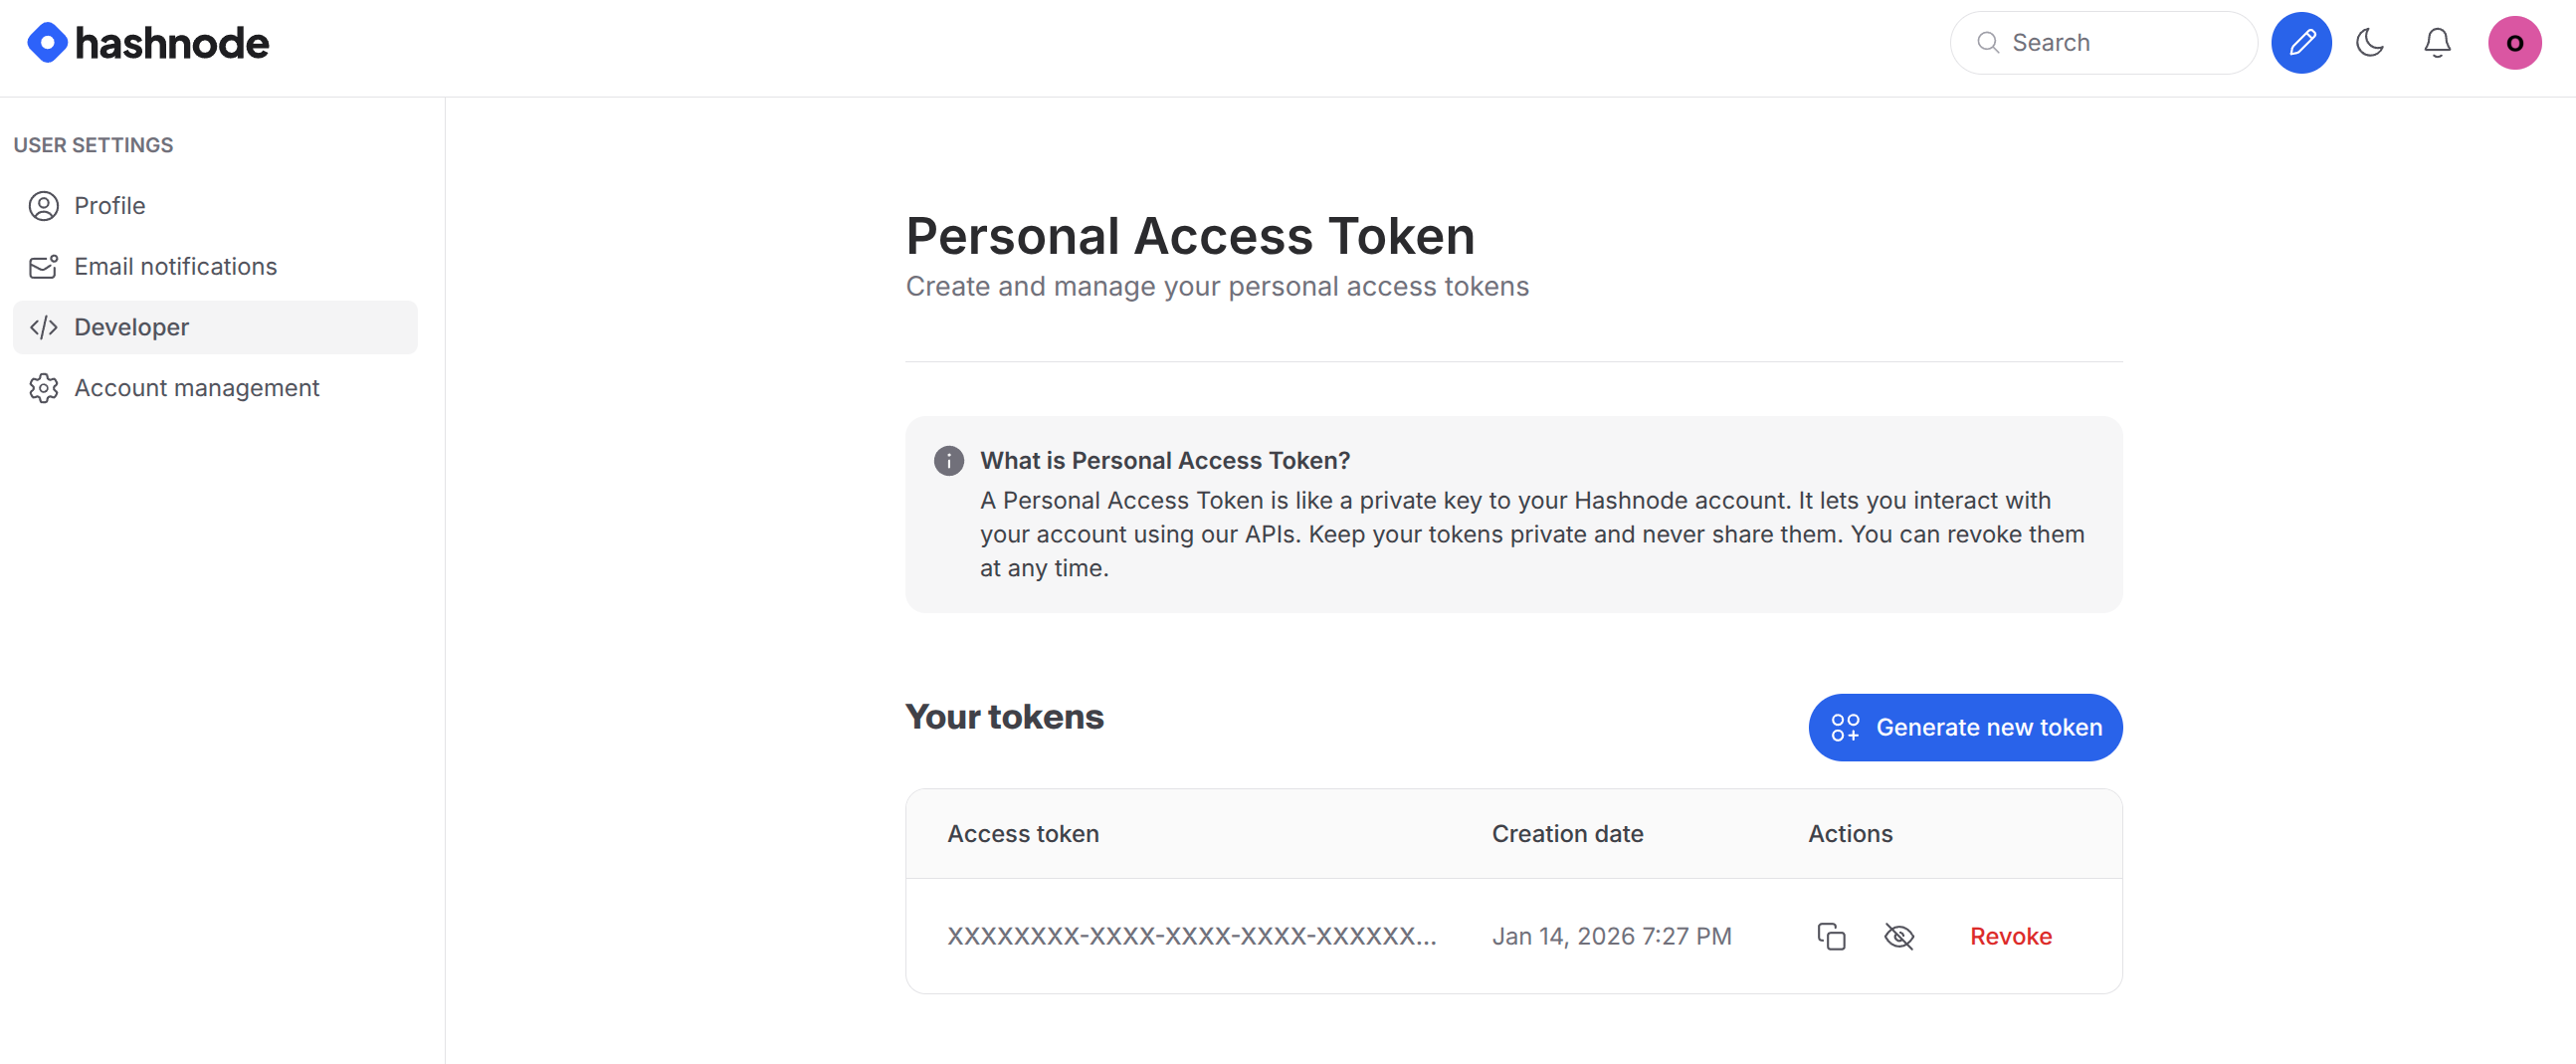2576x1064 pixels.
Task: Open the profile avatar menu
Action: pos(2516,42)
